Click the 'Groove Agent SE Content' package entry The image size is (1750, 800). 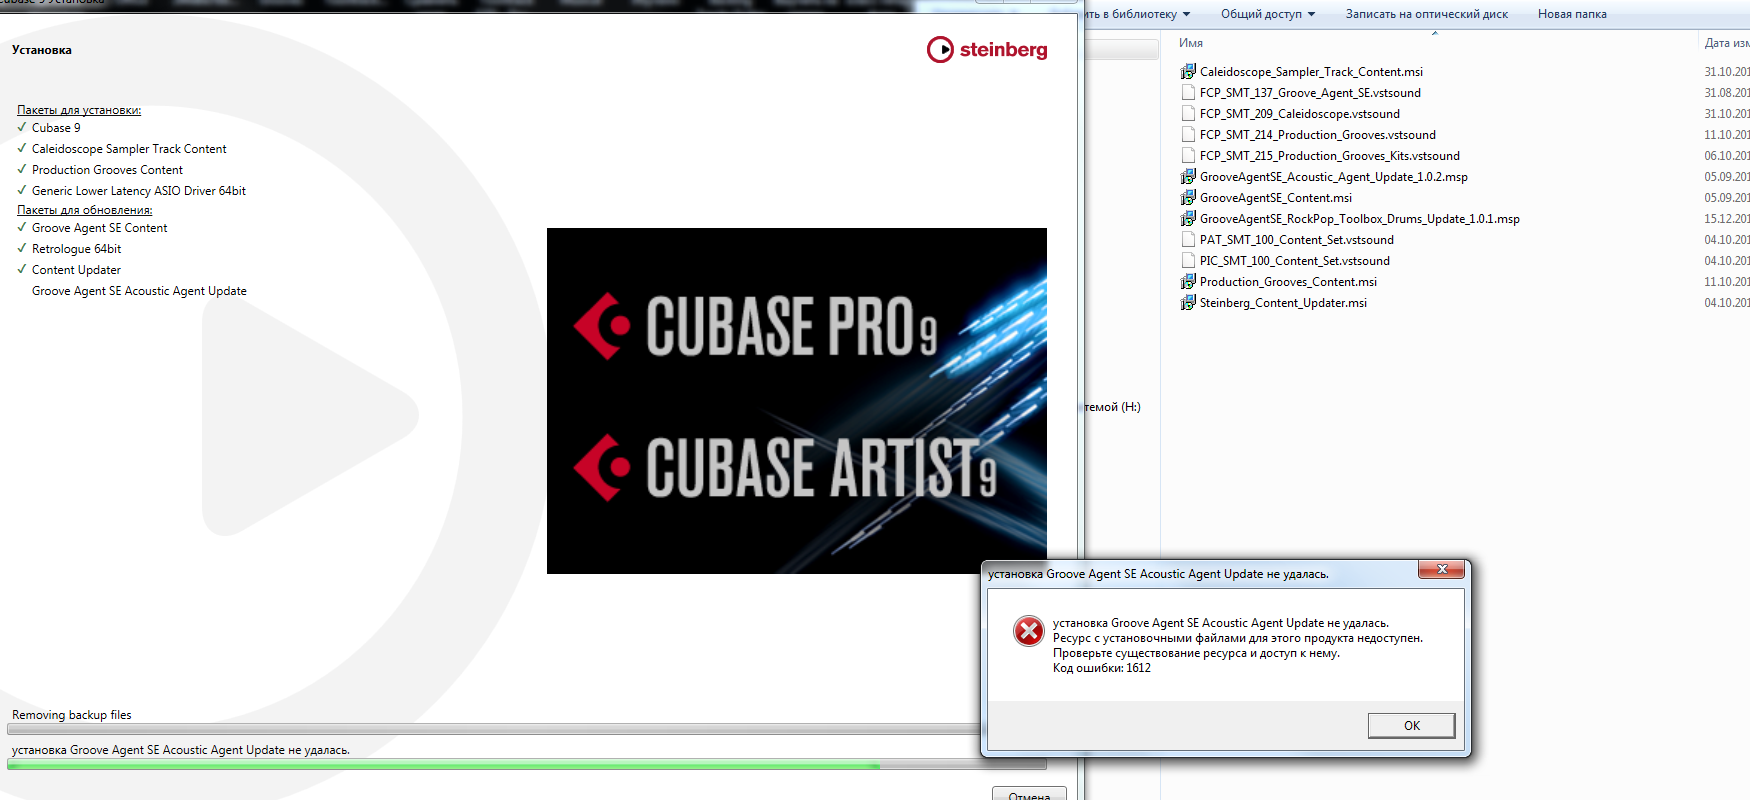click(x=100, y=228)
